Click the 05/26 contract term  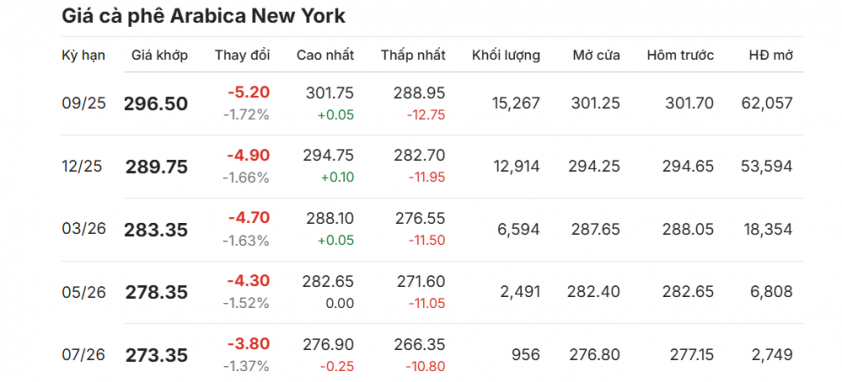(84, 292)
